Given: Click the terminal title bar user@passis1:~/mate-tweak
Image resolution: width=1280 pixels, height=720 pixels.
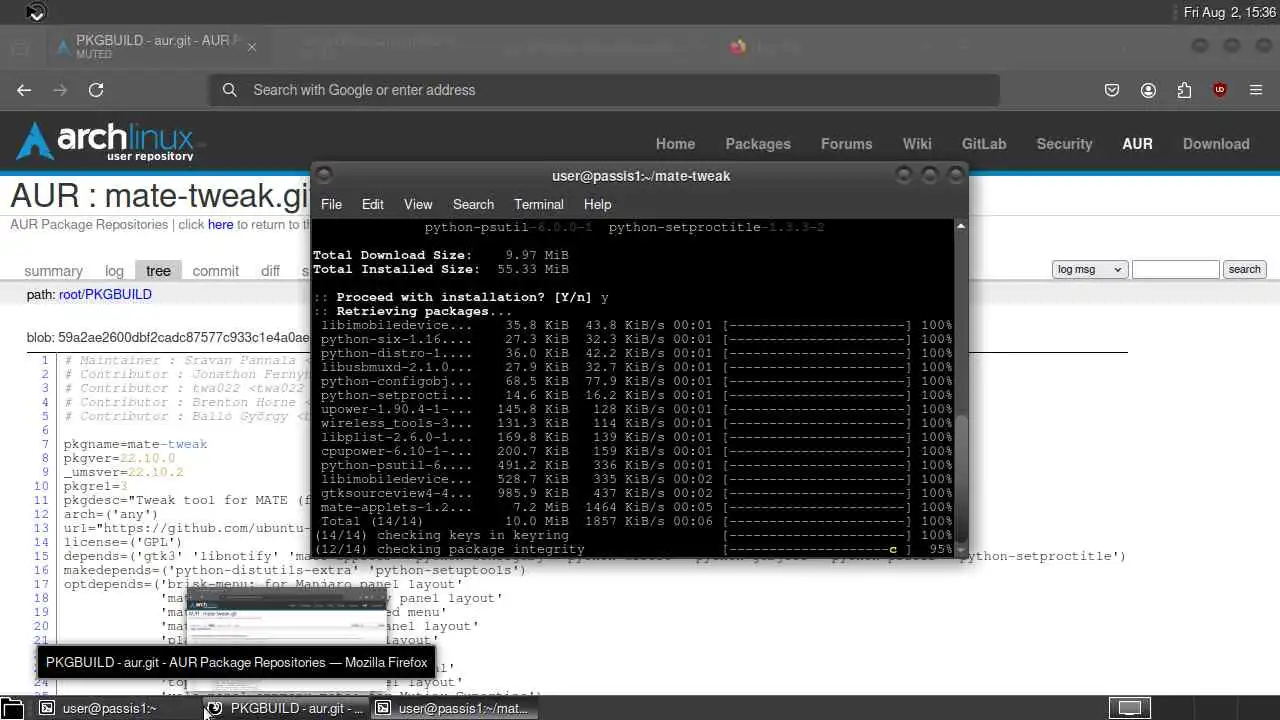Looking at the screenshot, I should point(641,176).
